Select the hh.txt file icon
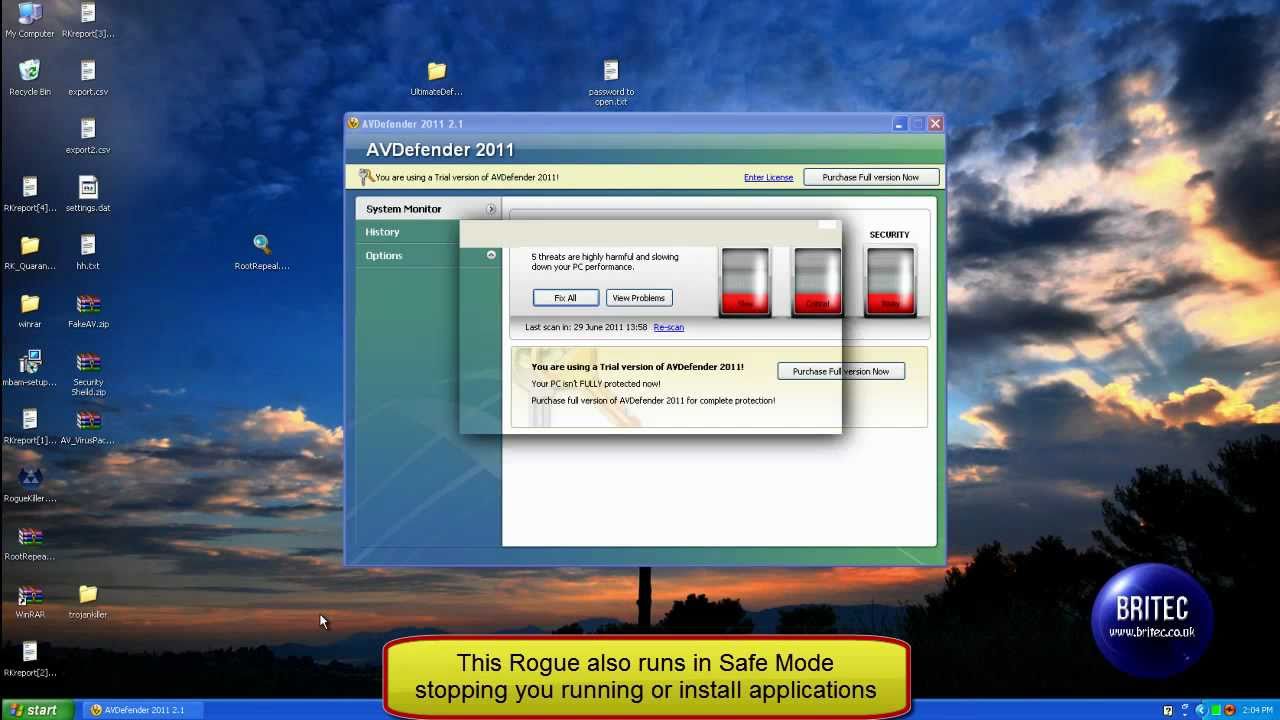This screenshot has height=720, width=1280. tap(88, 251)
